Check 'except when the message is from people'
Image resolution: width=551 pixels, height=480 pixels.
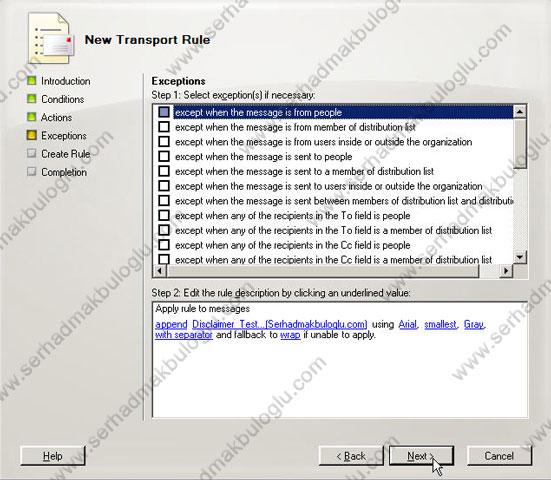[164, 112]
